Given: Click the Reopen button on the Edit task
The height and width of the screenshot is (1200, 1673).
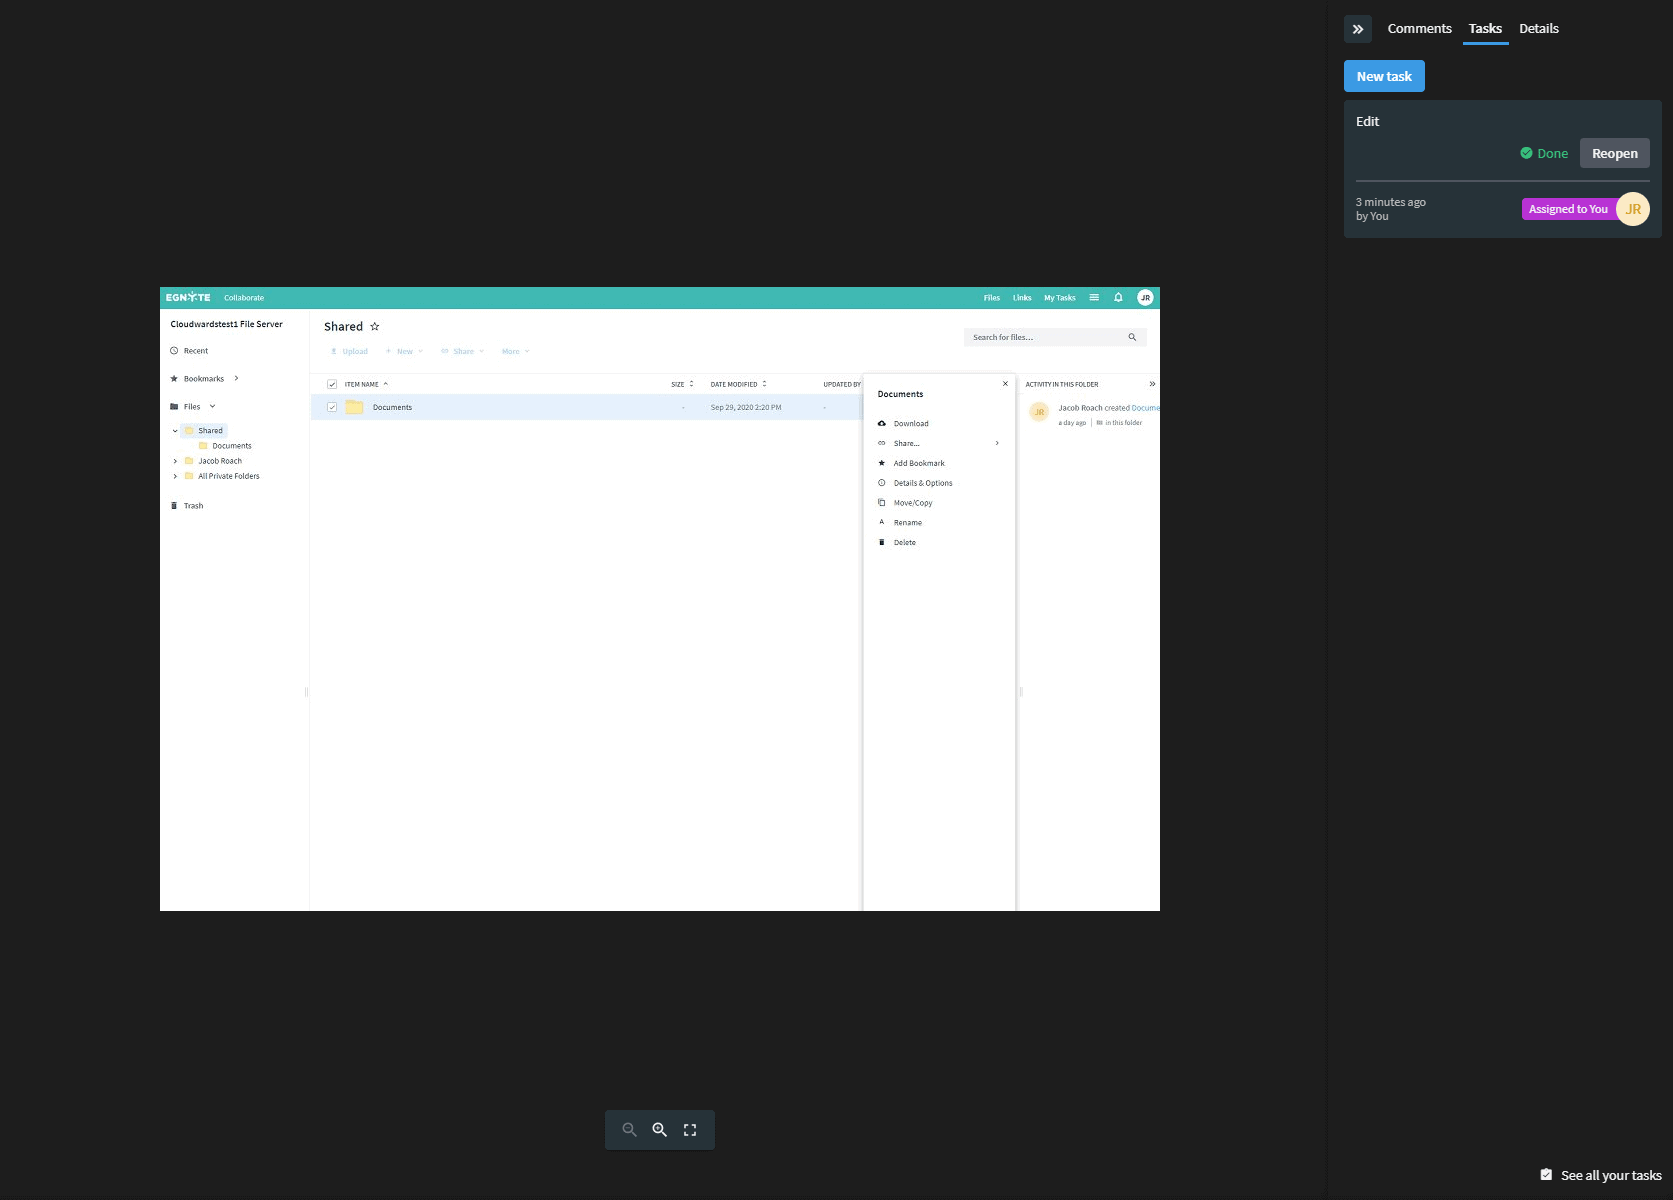Looking at the screenshot, I should (1614, 152).
